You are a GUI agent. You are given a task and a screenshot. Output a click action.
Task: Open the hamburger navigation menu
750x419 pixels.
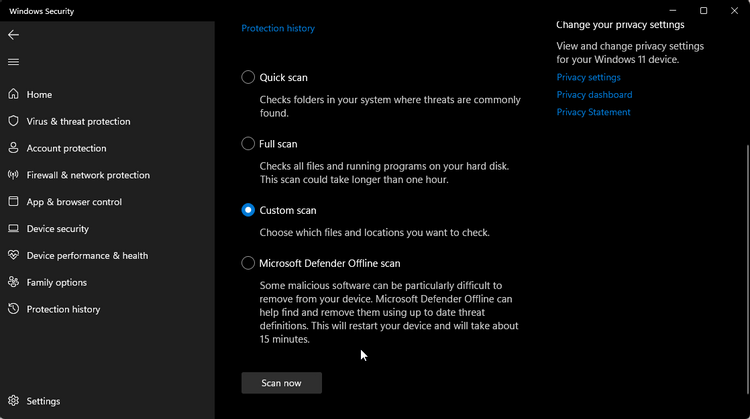click(13, 62)
